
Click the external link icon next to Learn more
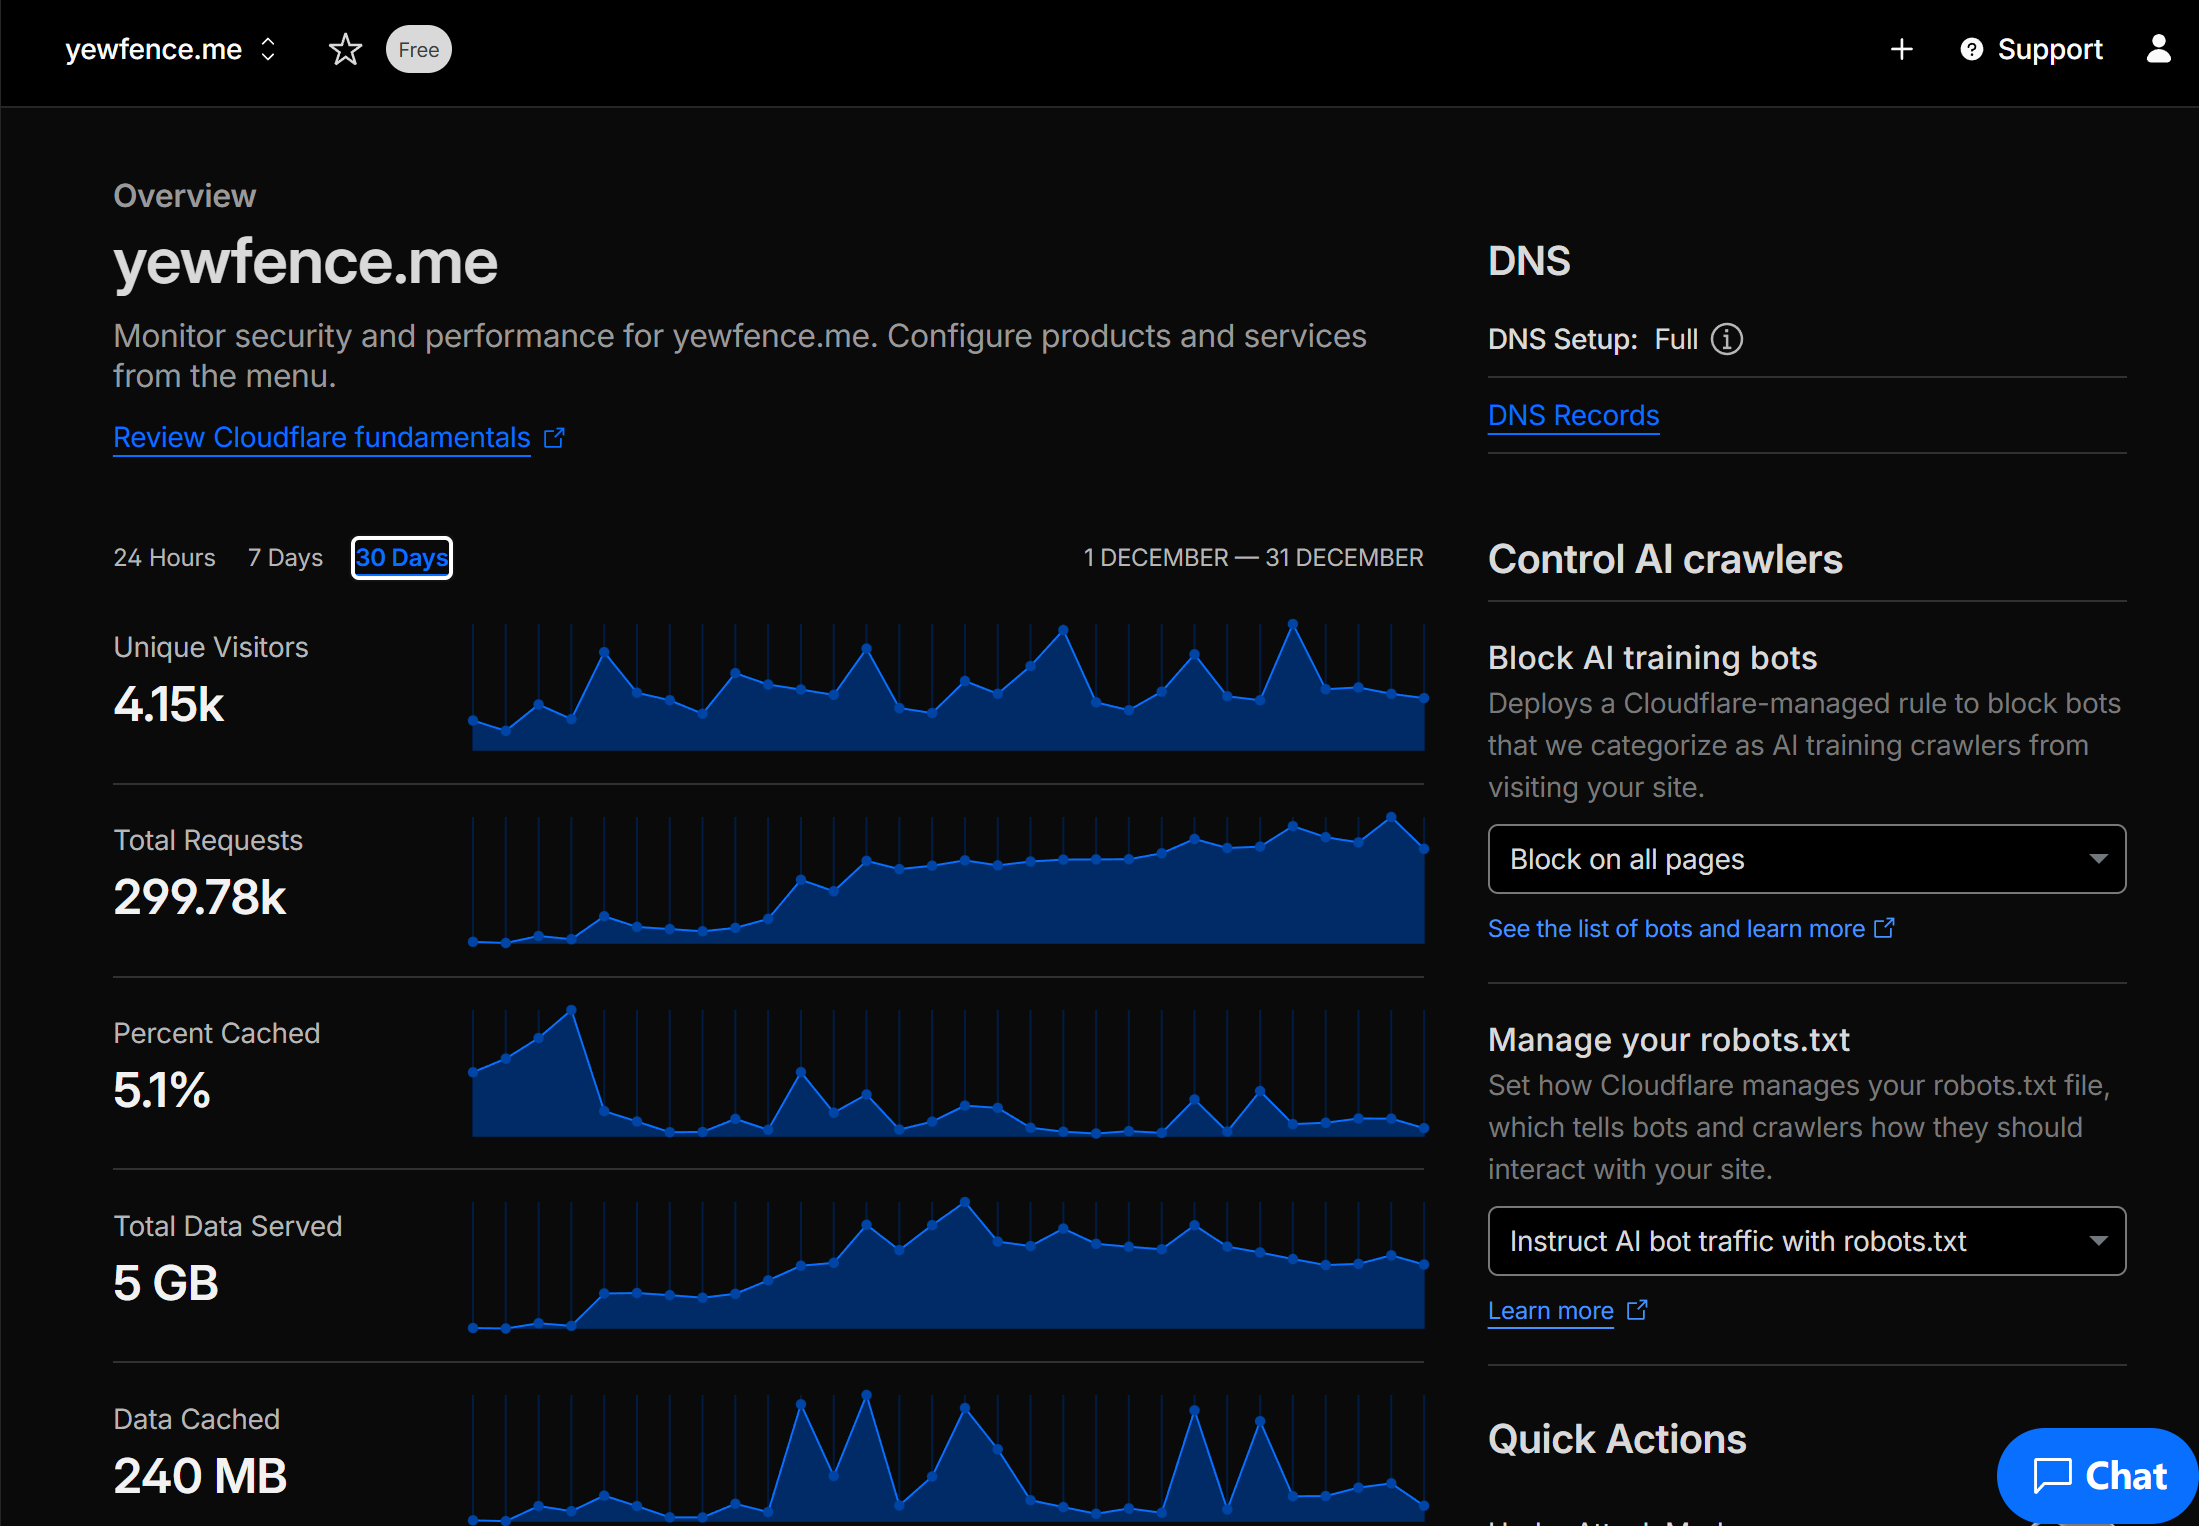[x=1638, y=1310]
